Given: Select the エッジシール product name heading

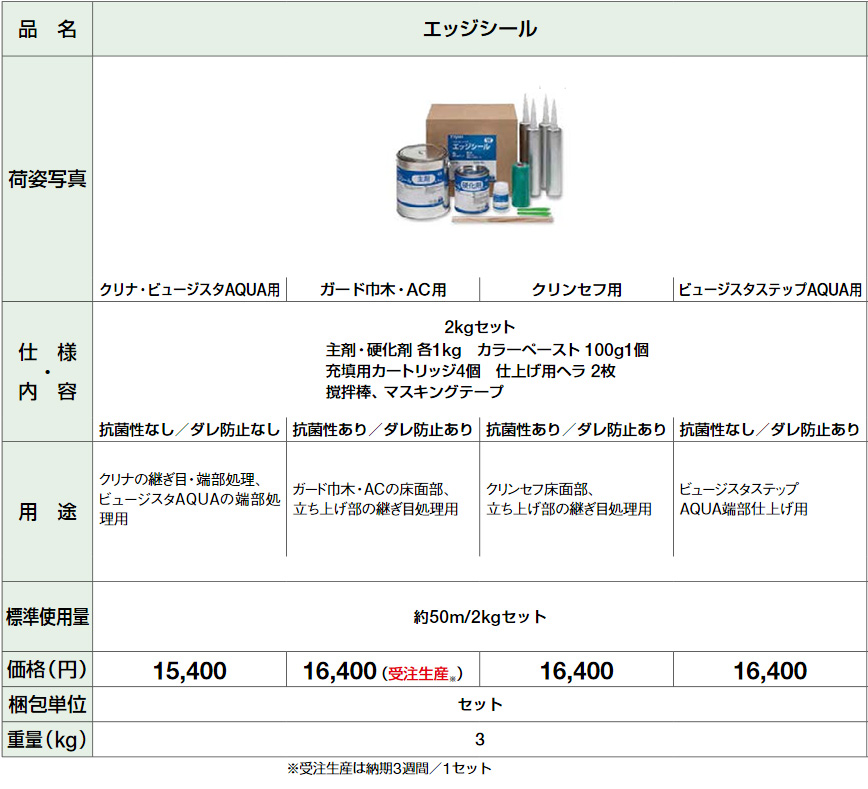Looking at the screenshot, I should click(480, 29).
